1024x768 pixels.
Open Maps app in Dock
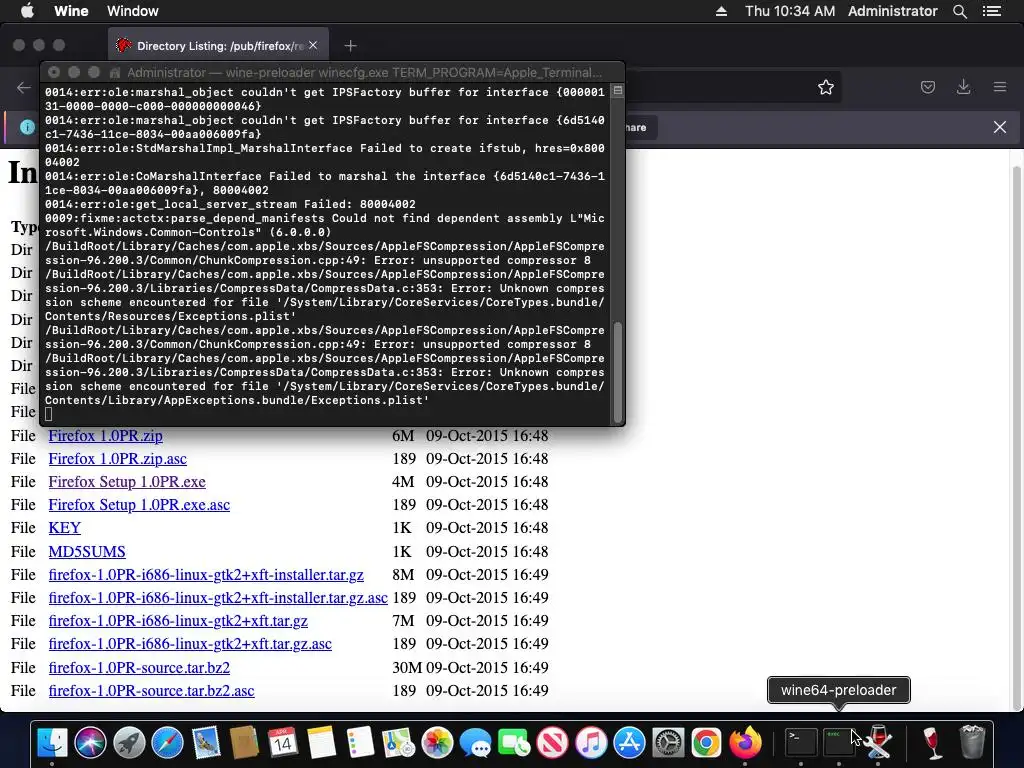click(398, 743)
